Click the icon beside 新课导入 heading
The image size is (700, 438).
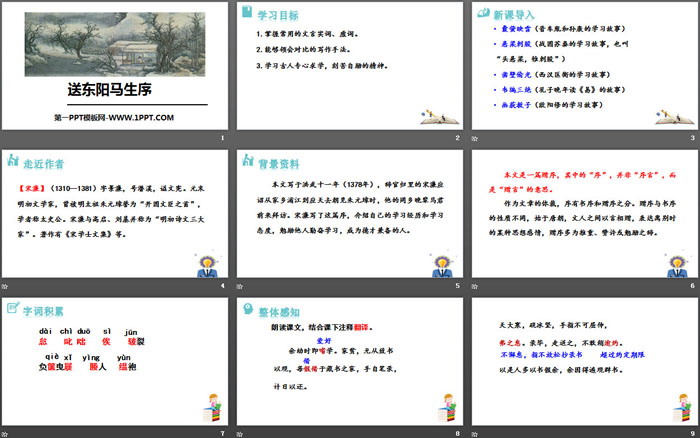click(x=483, y=13)
